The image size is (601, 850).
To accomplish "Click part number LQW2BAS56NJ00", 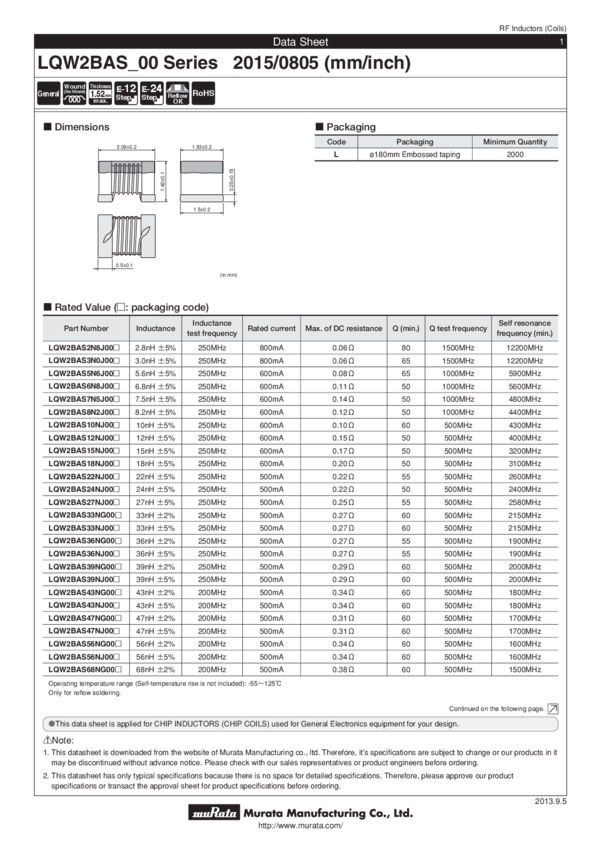I will (84, 657).
